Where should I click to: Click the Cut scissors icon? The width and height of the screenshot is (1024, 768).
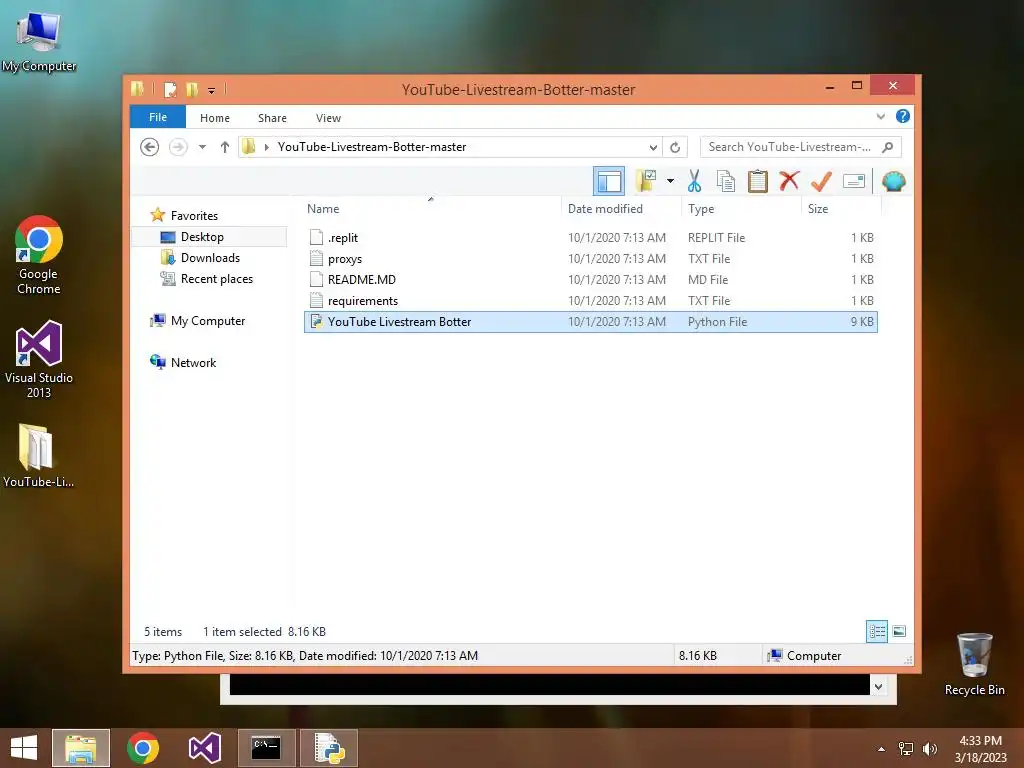(694, 181)
